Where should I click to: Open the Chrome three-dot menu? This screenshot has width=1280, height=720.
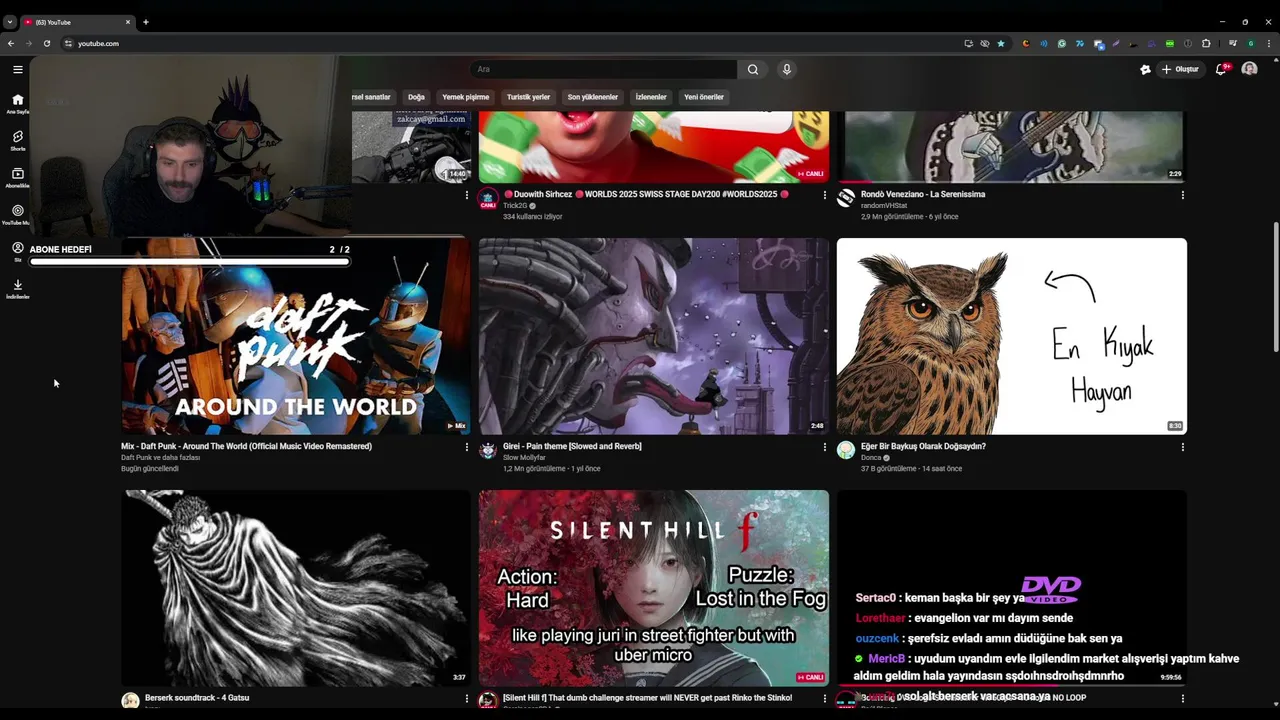[x=1269, y=43]
